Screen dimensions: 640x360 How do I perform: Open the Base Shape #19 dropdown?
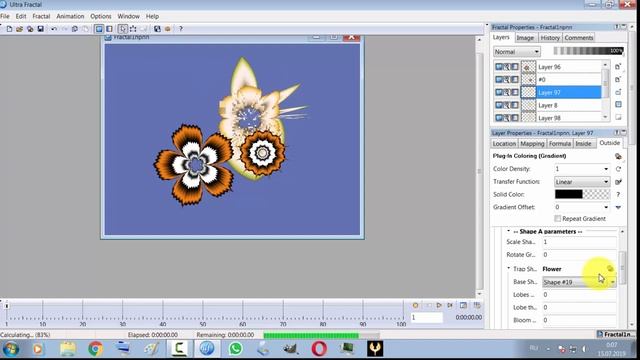click(579, 282)
